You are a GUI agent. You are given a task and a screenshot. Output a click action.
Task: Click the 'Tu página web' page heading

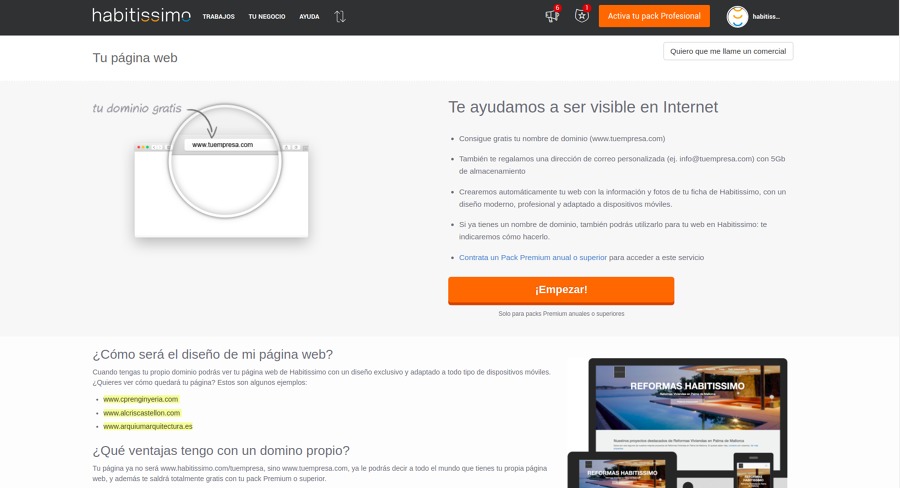[x=135, y=58]
